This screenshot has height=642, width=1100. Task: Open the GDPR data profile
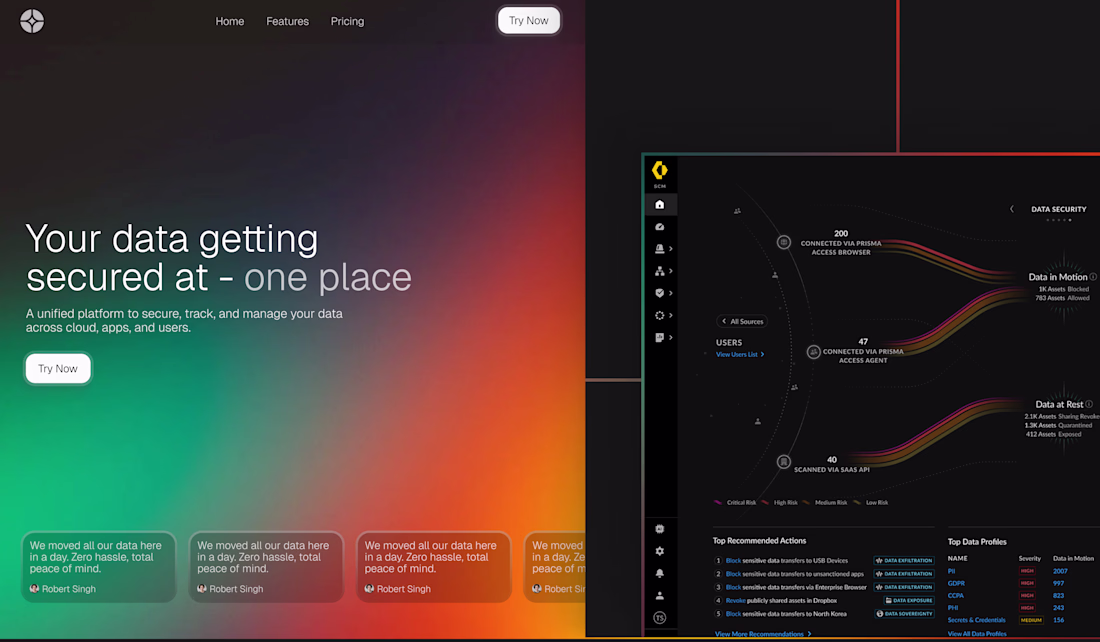tap(956, 583)
